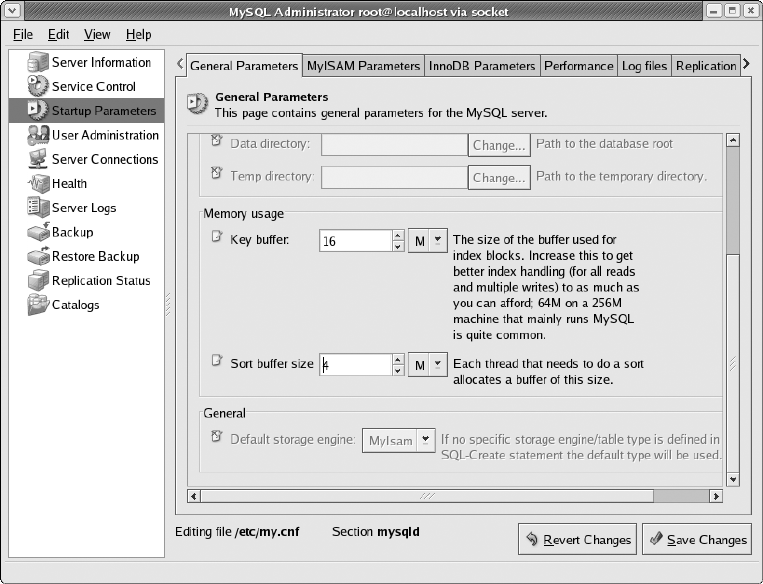Toggle the Temp directory enable icon
Image resolution: width=763 pixels, height=584 pixels.
(x=217, y=173)
